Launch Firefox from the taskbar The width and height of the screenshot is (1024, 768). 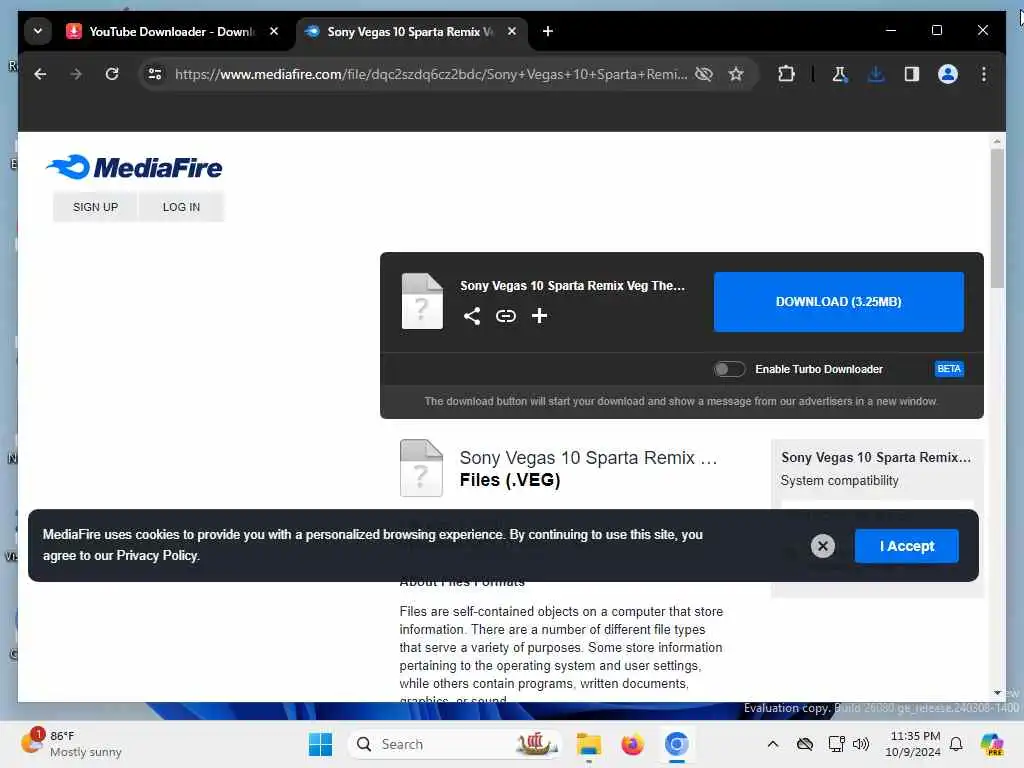click(x=632, y=744)
